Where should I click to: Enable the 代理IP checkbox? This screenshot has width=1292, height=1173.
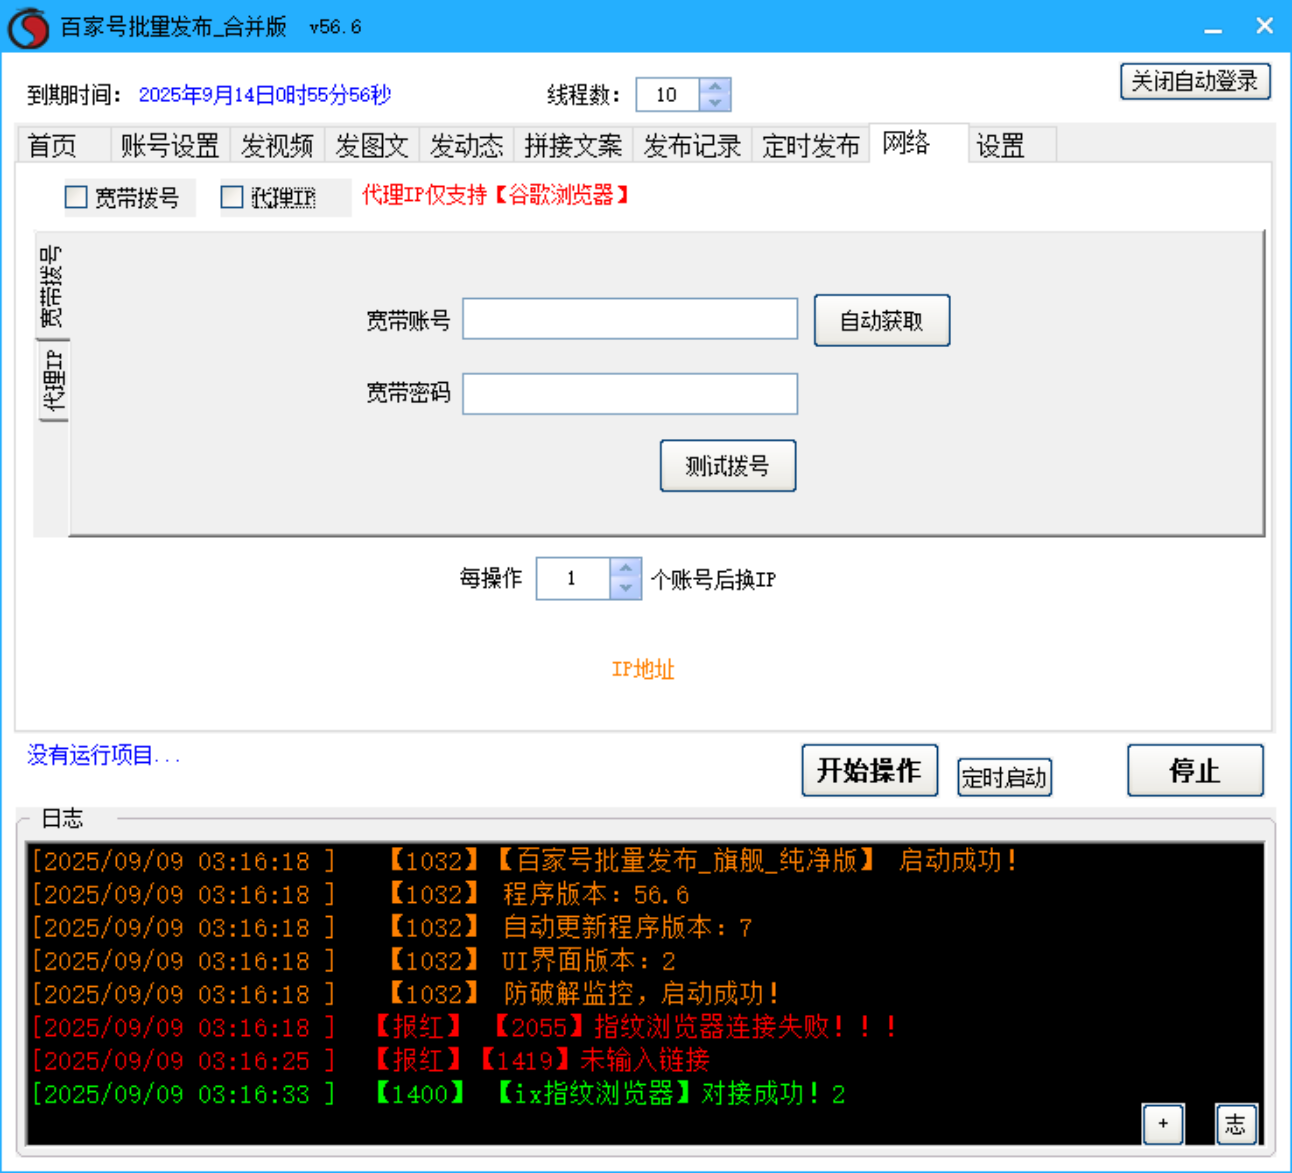230,196
